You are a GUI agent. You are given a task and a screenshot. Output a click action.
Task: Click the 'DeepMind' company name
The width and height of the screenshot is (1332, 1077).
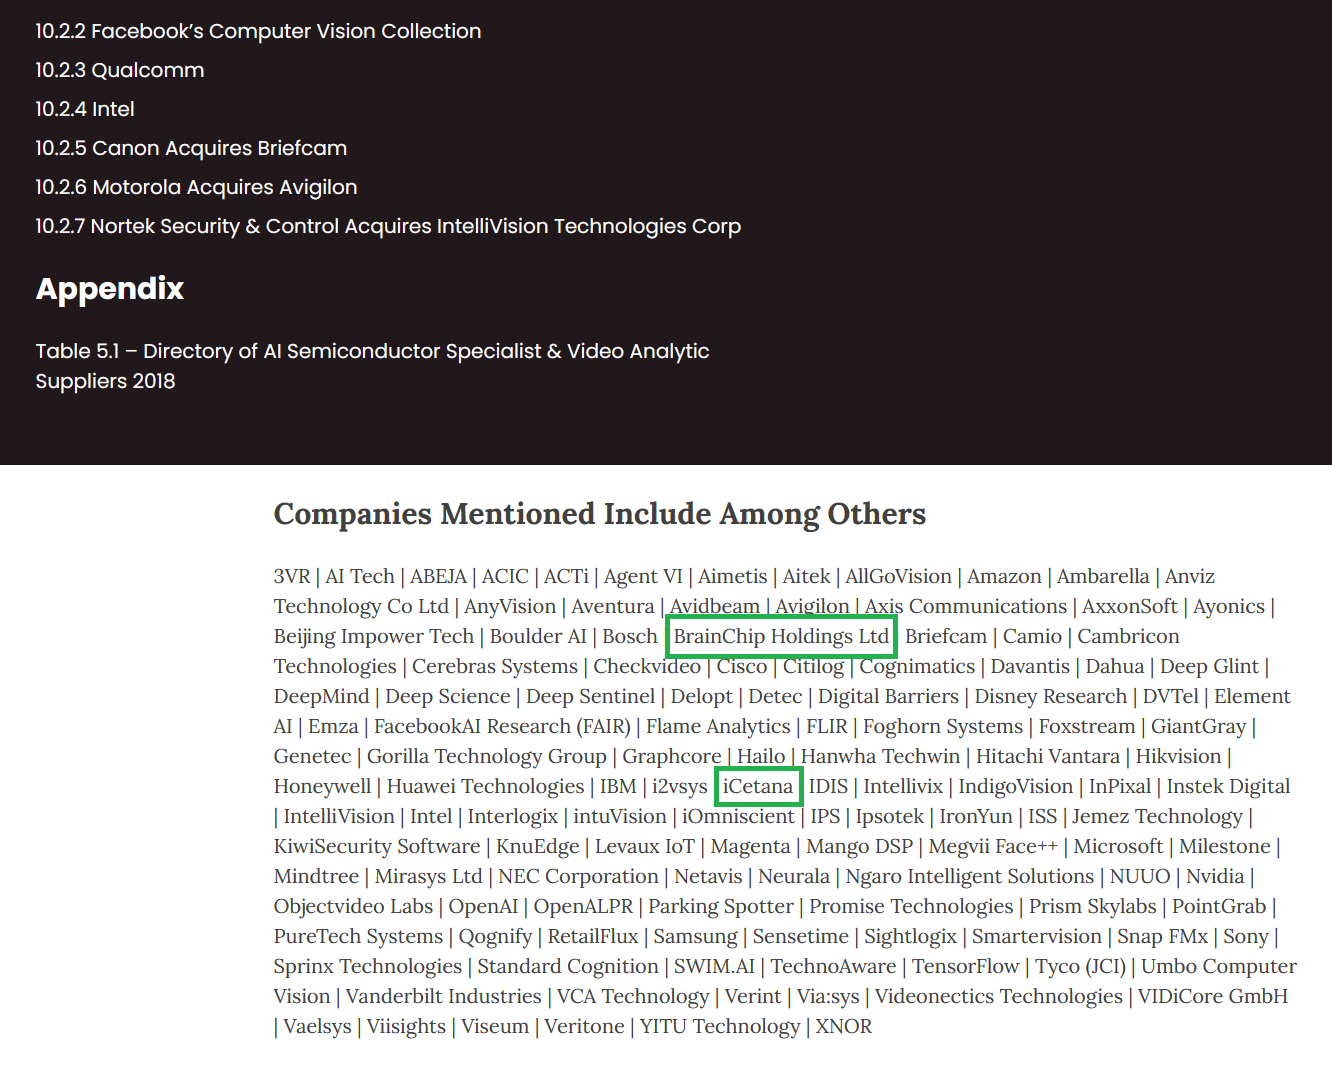pos(322,697)
